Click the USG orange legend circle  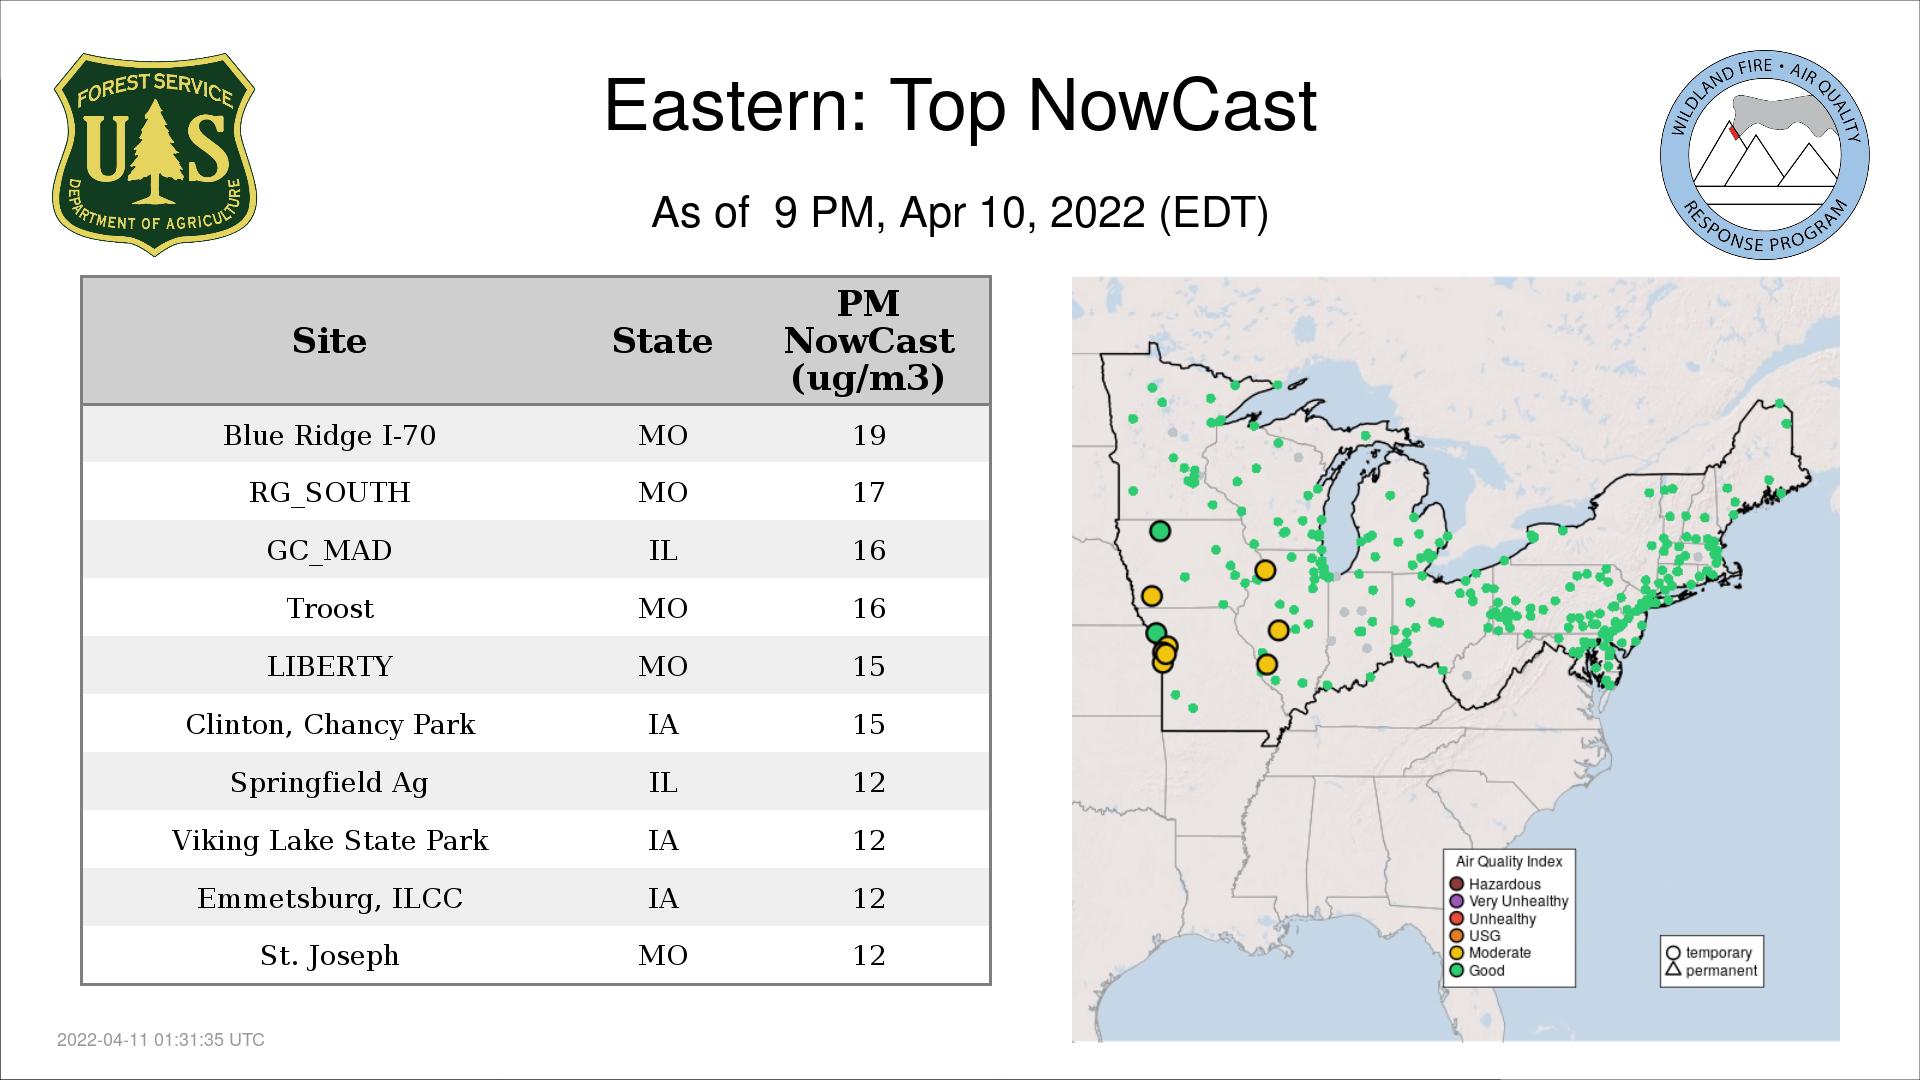1457,936
